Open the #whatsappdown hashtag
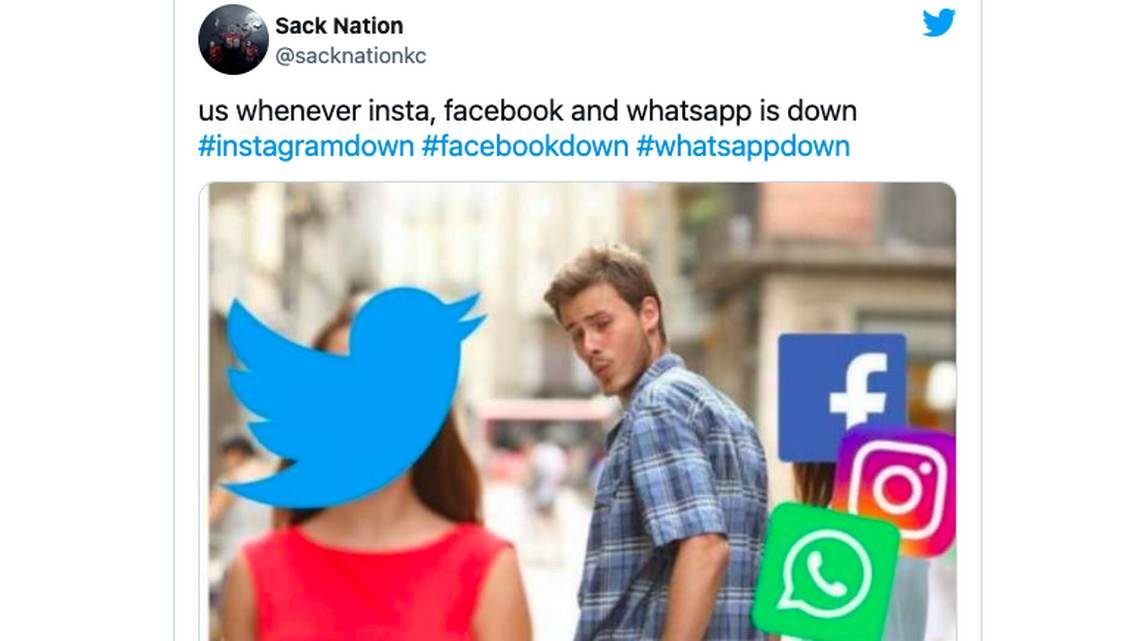 tap(743, 146)
